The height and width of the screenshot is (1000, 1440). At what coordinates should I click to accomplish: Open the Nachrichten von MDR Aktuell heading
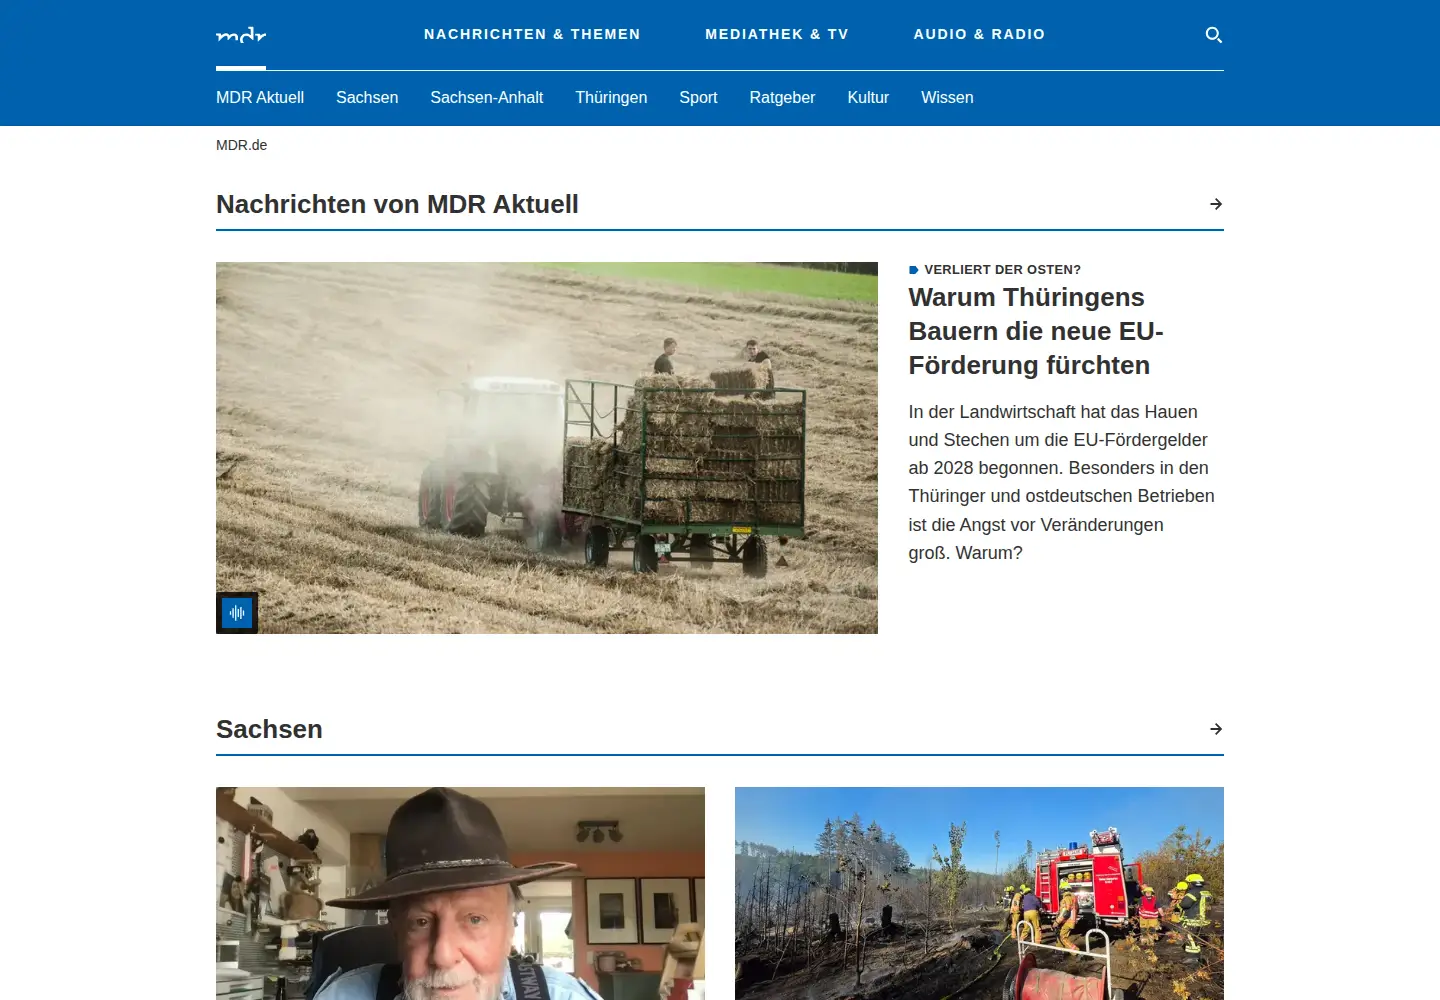pos(397,204)
